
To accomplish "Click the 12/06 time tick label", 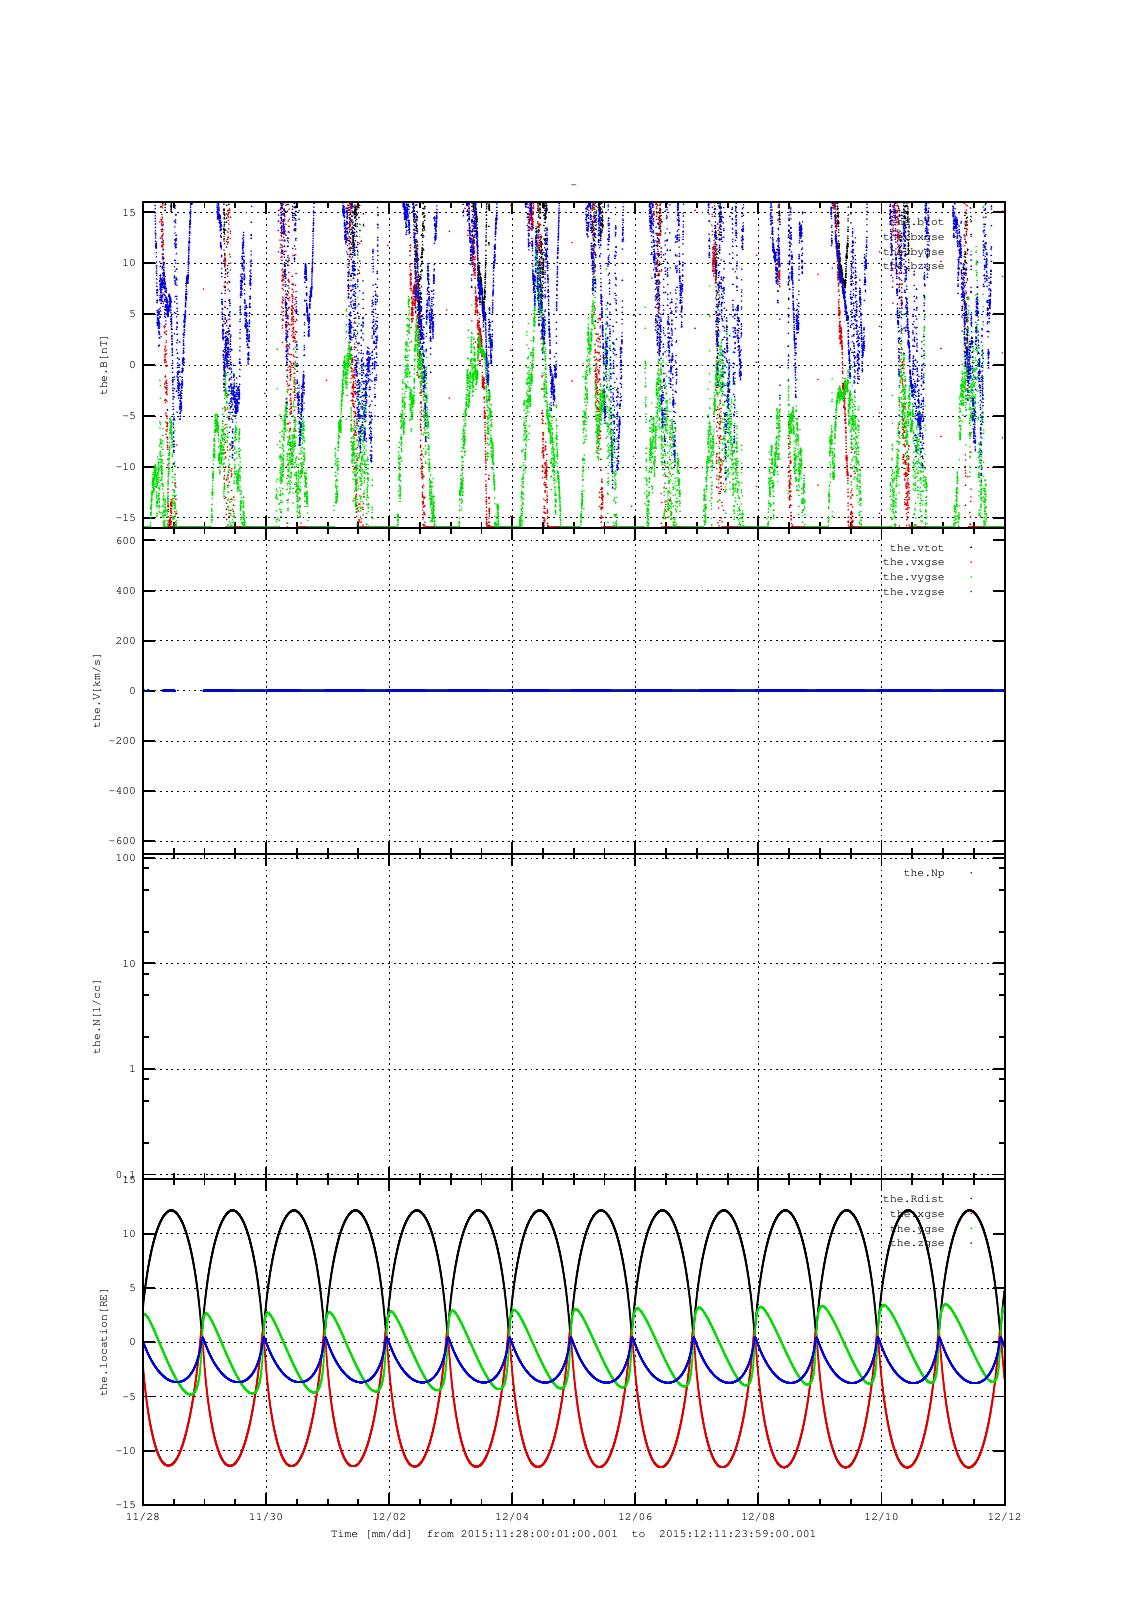I will 635,1516.
